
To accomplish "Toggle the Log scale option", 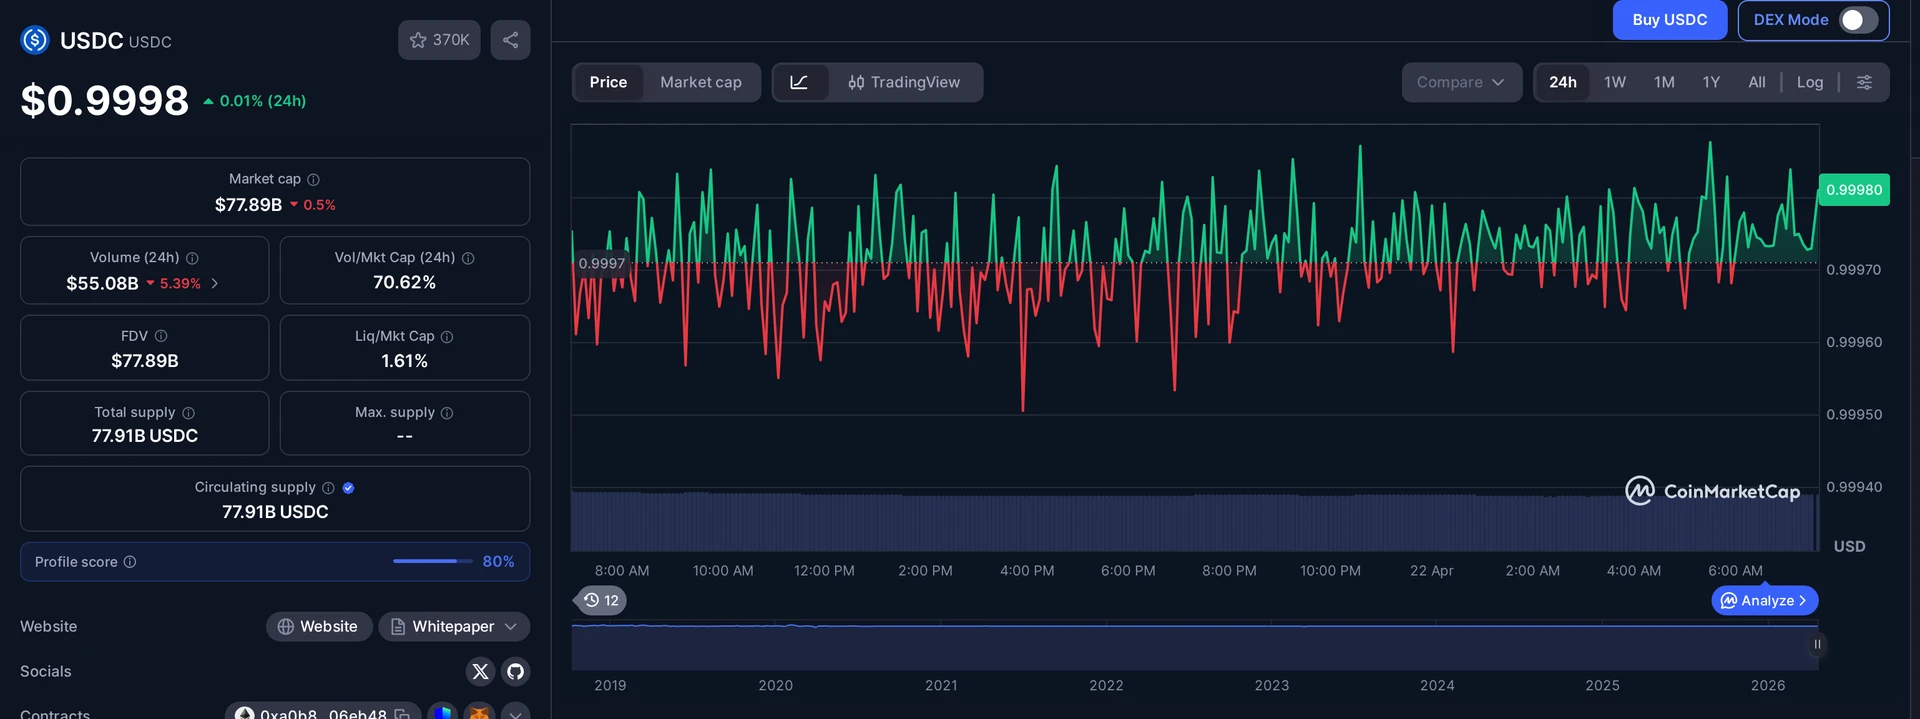I will (x=1810, y=82).
